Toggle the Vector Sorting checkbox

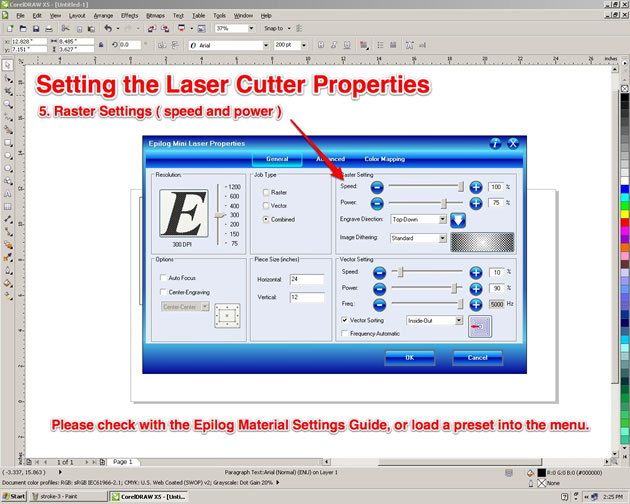point(344,320)
